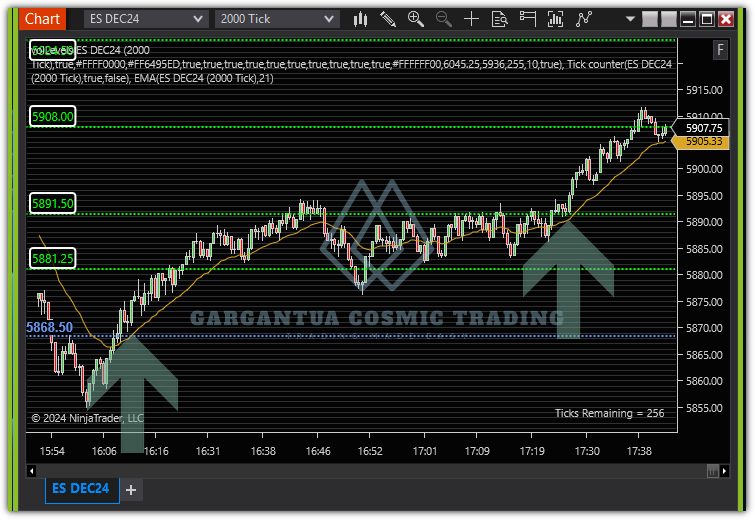The width and height of the screenshot is (755, 520).
Task: Click the 15:54 time axis label
Action: point(52,451)
